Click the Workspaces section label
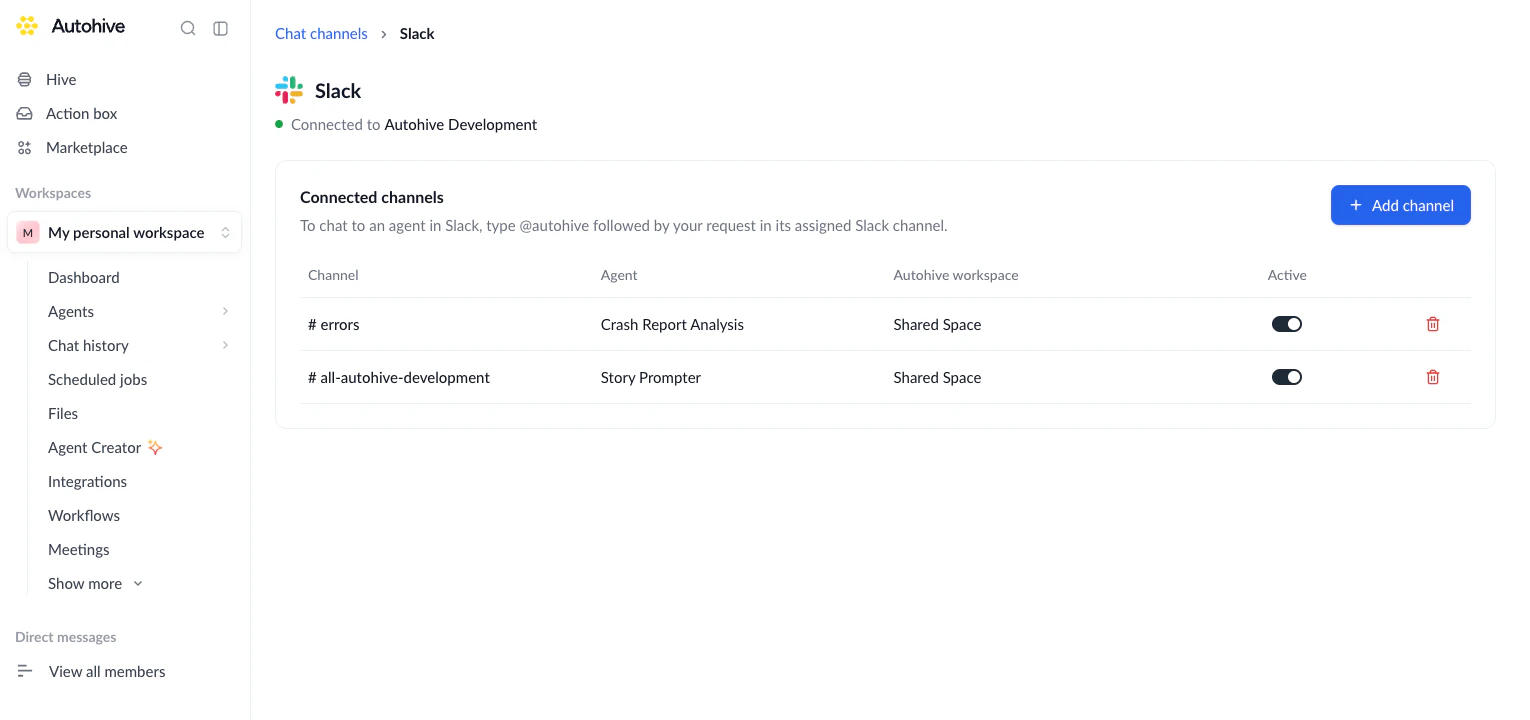The height and width of the screenshot is (720, 1530). [53, 193]
